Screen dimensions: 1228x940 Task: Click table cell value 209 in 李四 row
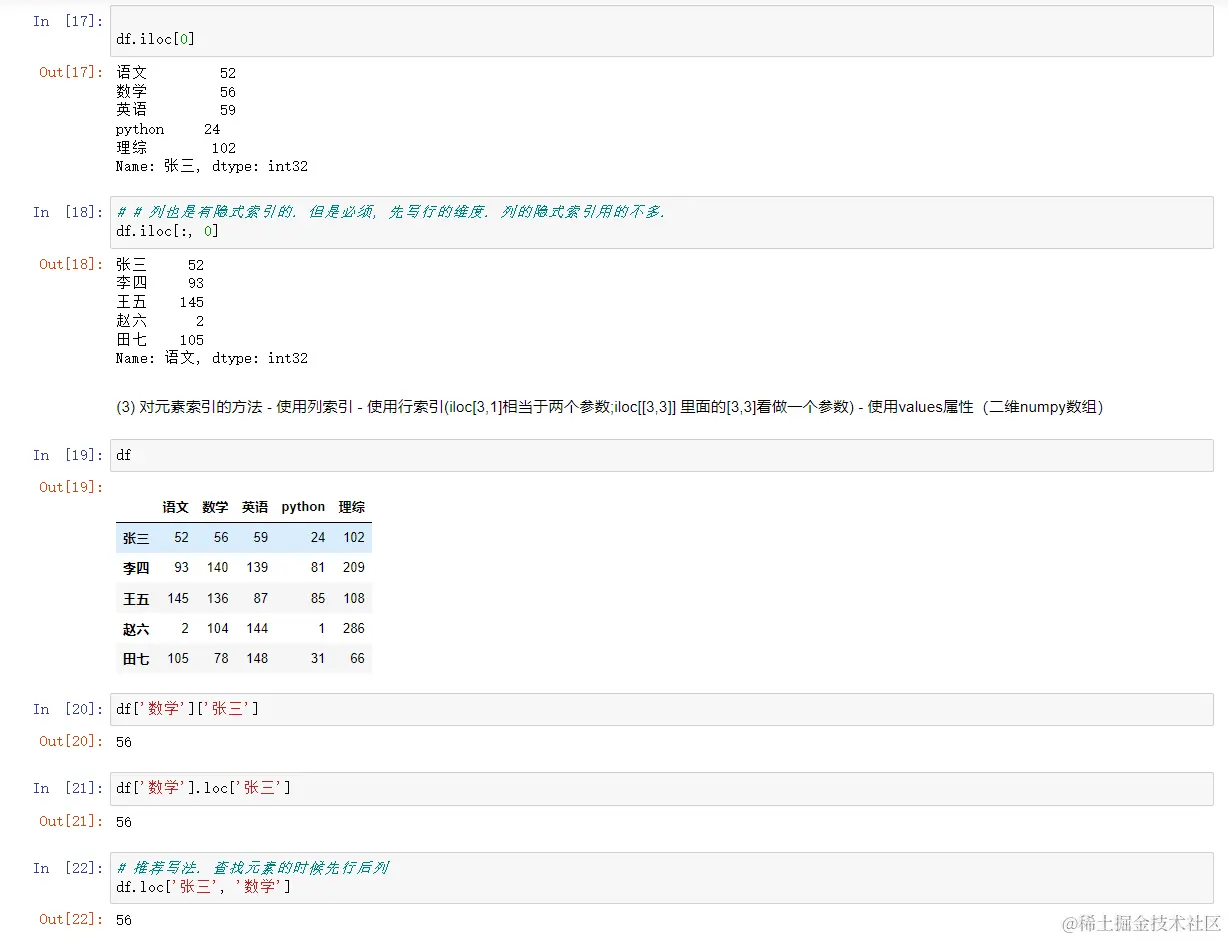click(354, 567)
